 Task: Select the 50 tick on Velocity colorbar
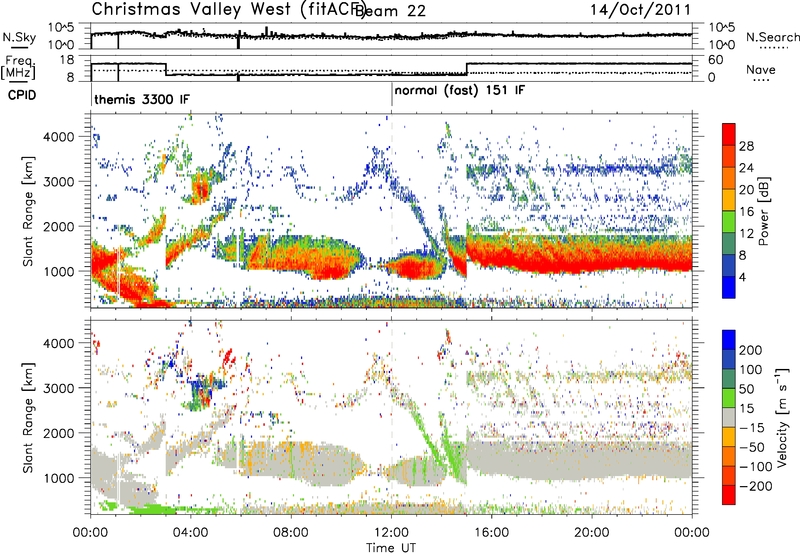[x=746, y=389]
